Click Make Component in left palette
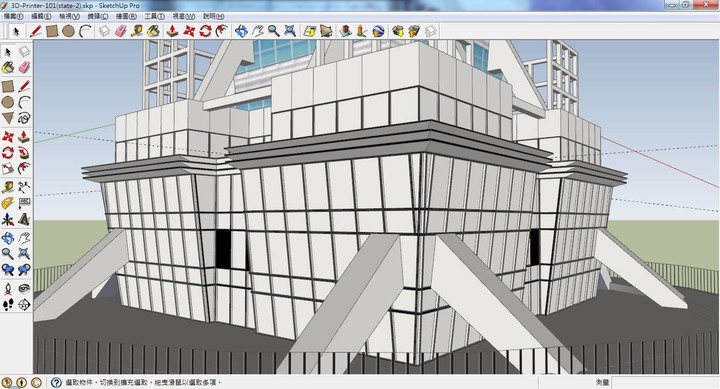This screenshot has width=720, height=389. 24,51
